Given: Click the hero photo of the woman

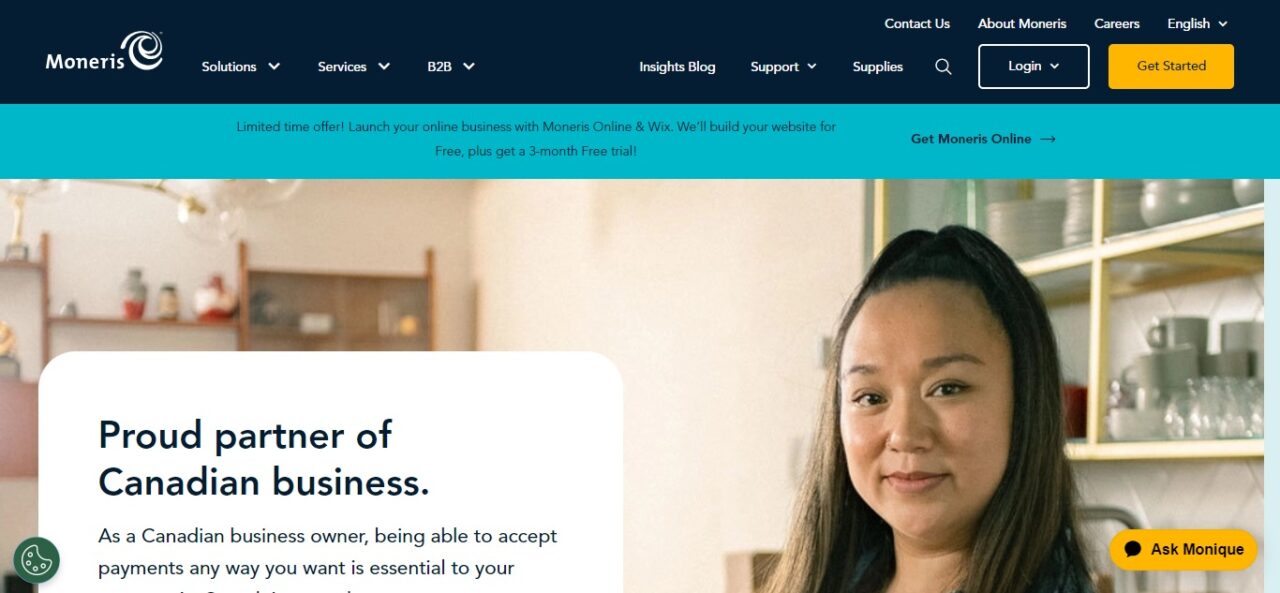Looking at the screenshot, I should (x=950, y=400).
